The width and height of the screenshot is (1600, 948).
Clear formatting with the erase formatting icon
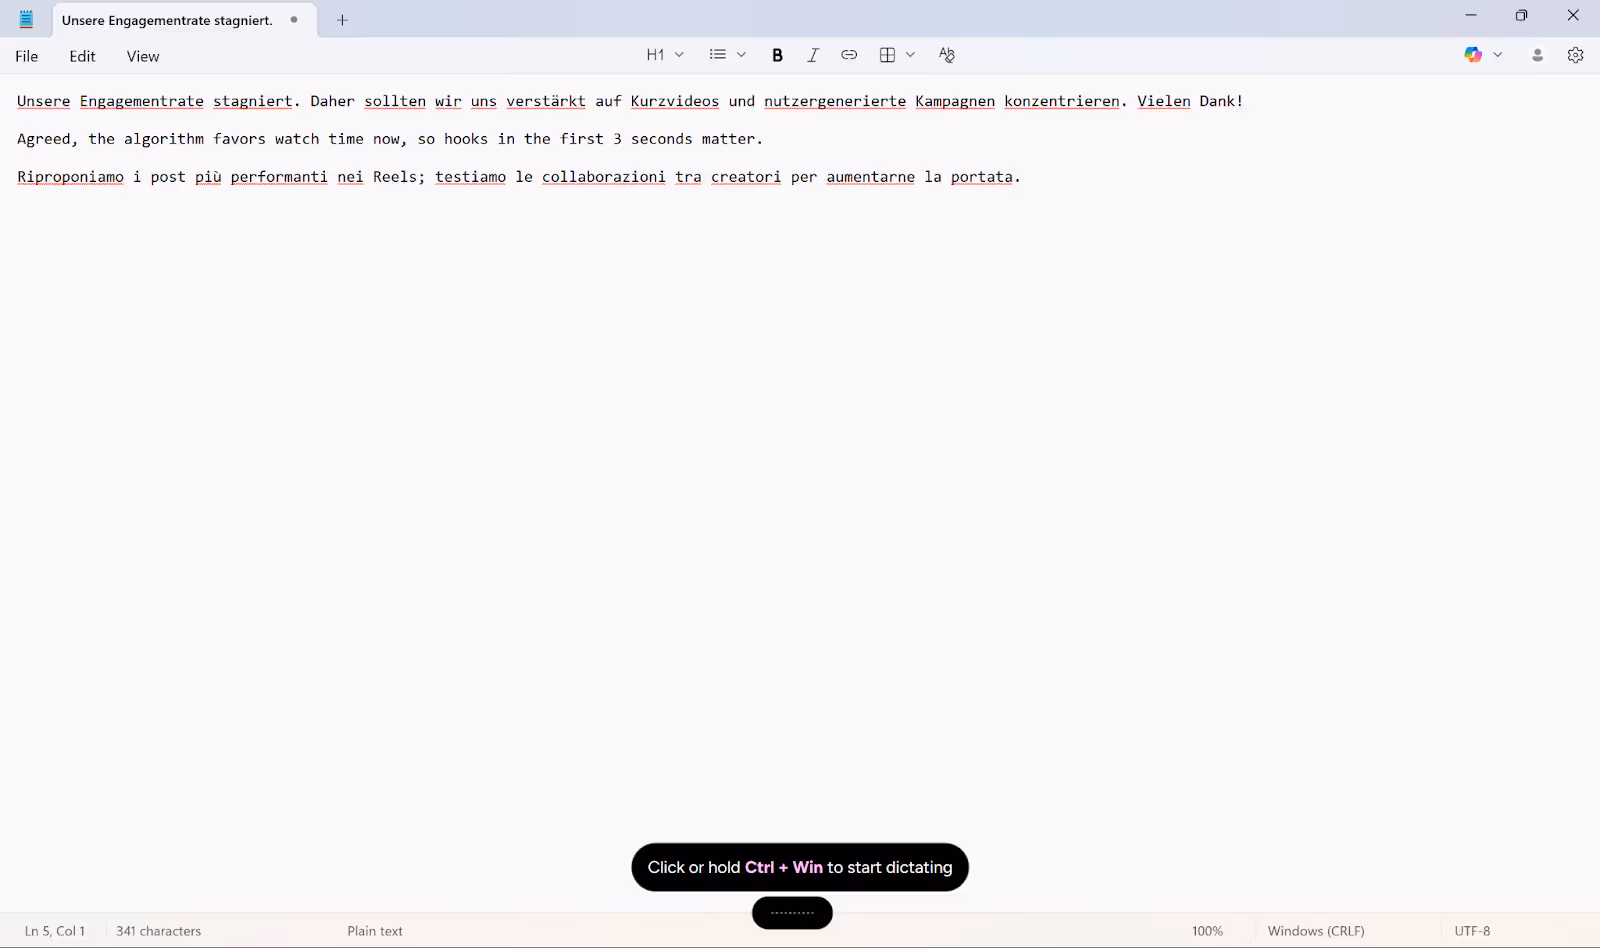tap(945, 55)
